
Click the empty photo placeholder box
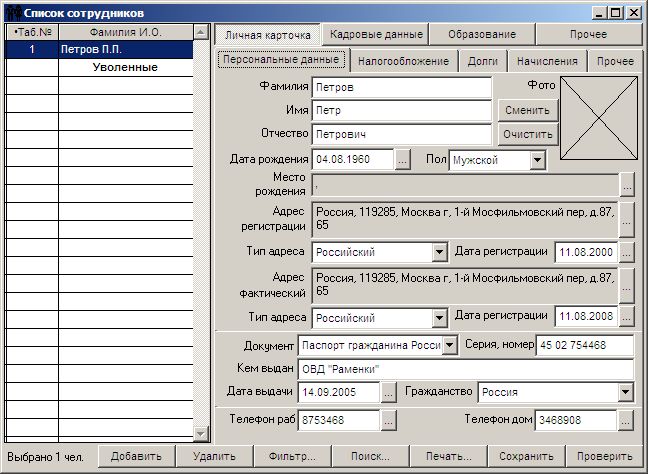[x=596, y=113]
